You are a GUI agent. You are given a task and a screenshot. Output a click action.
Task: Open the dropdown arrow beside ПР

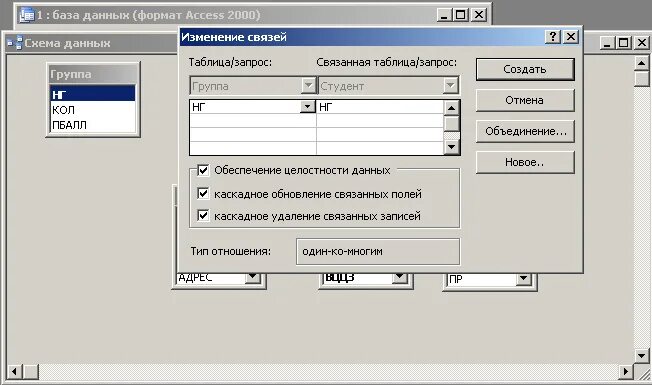(523, 279)
